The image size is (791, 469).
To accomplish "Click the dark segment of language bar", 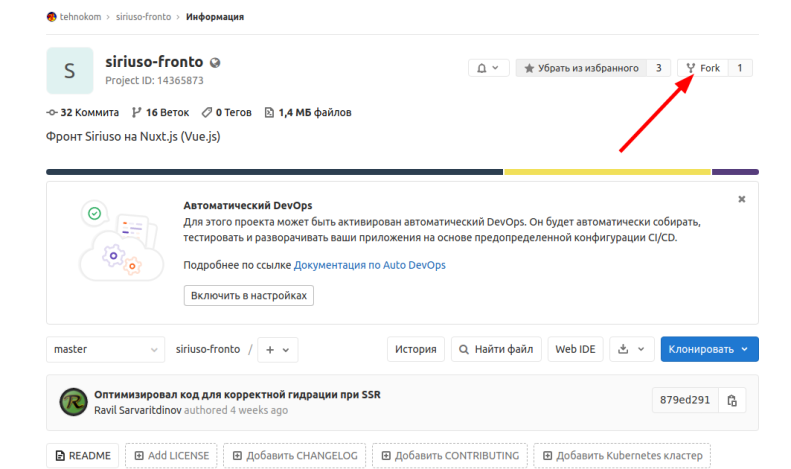I will (x=274, y=172).
